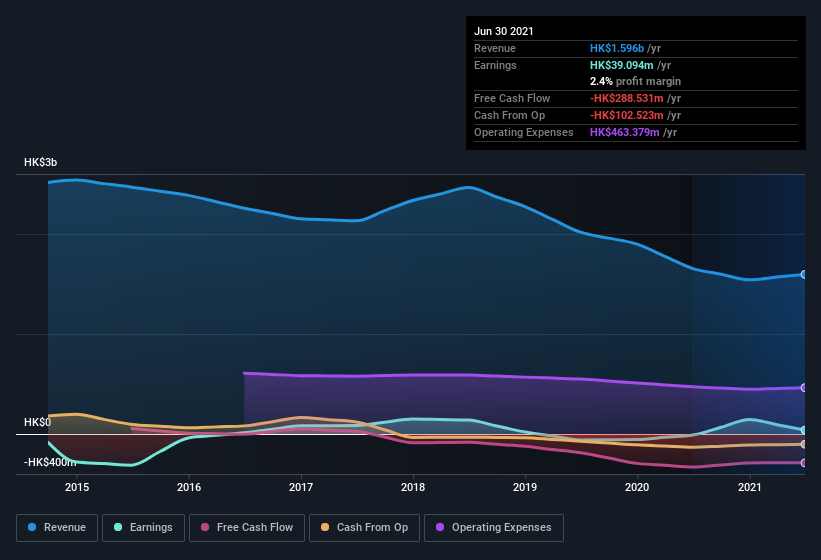Toggle the Free Cash Flow legend button

pos(247,528)
